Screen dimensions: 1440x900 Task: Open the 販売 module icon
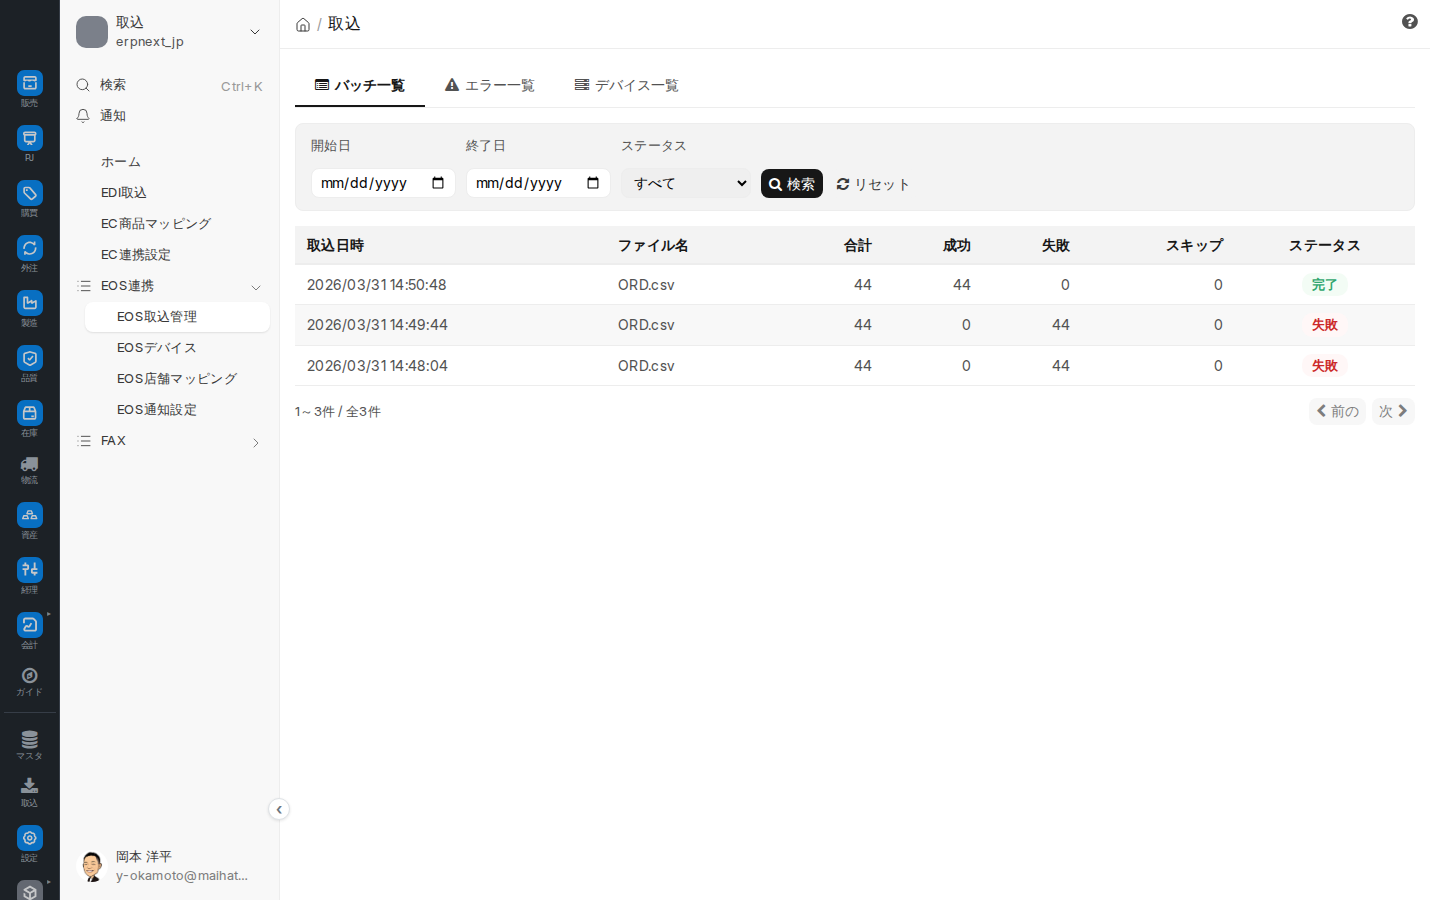pos(30,83)
